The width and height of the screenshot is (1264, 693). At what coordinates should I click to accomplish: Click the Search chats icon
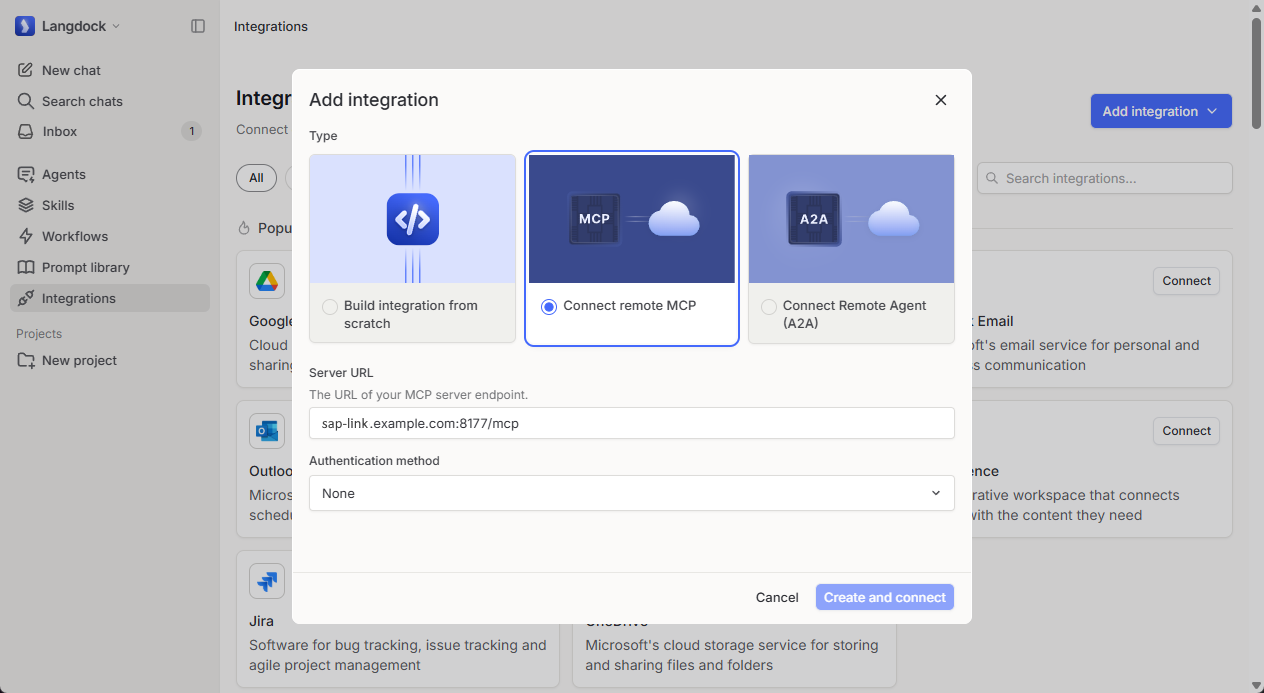29,101
